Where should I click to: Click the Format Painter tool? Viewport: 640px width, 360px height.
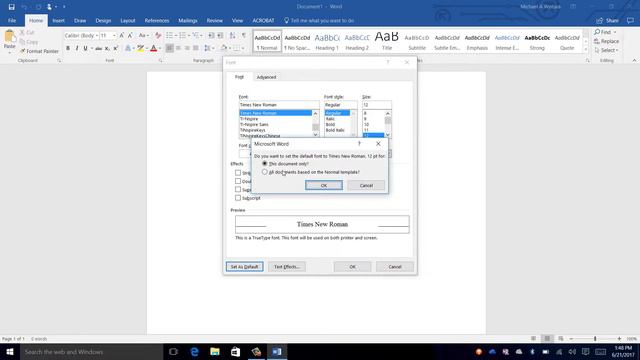[x=39, y=51]
